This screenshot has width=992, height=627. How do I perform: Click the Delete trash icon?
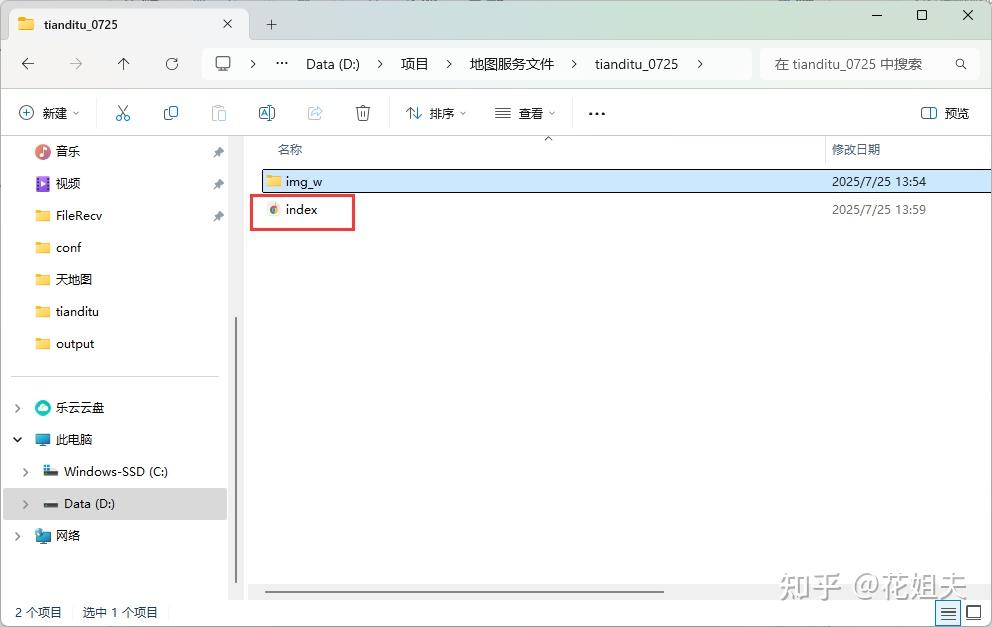363,113
